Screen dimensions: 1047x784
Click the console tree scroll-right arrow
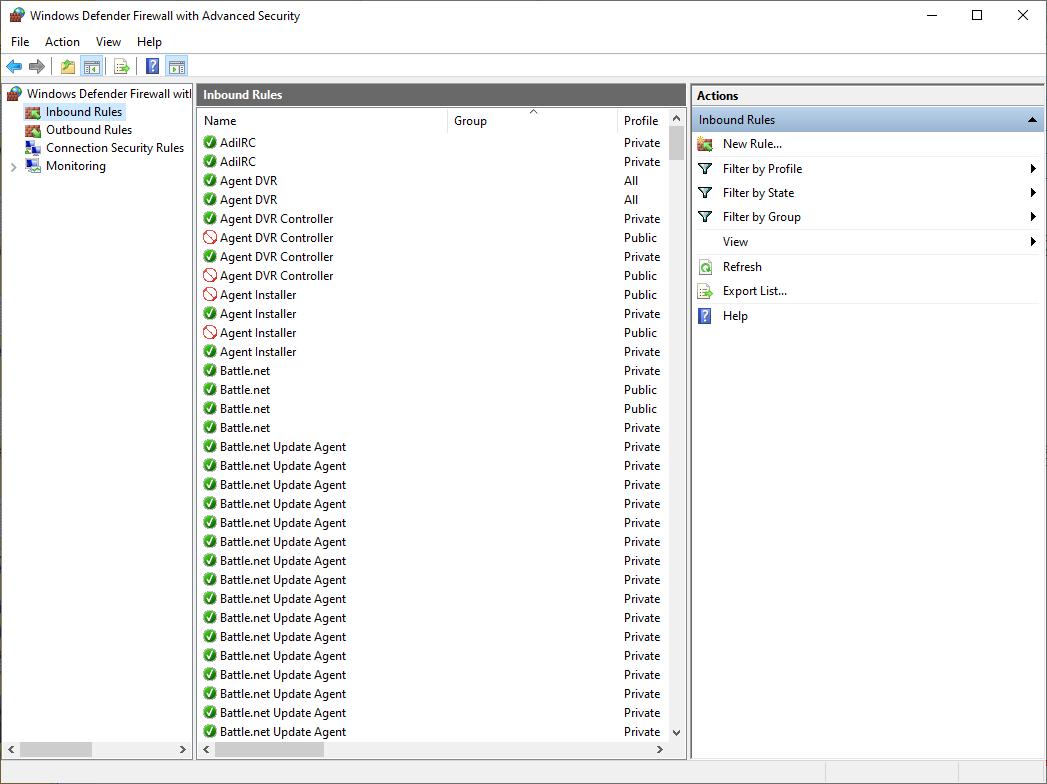pyautogui.click(x=183, y=750)
